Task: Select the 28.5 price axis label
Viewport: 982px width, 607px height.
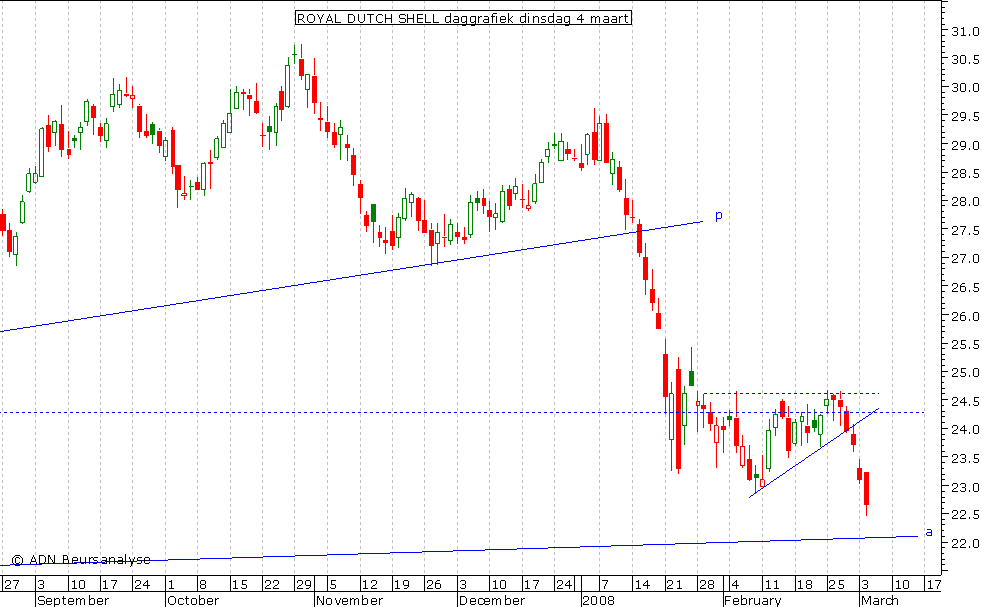Action: (964, 173)
